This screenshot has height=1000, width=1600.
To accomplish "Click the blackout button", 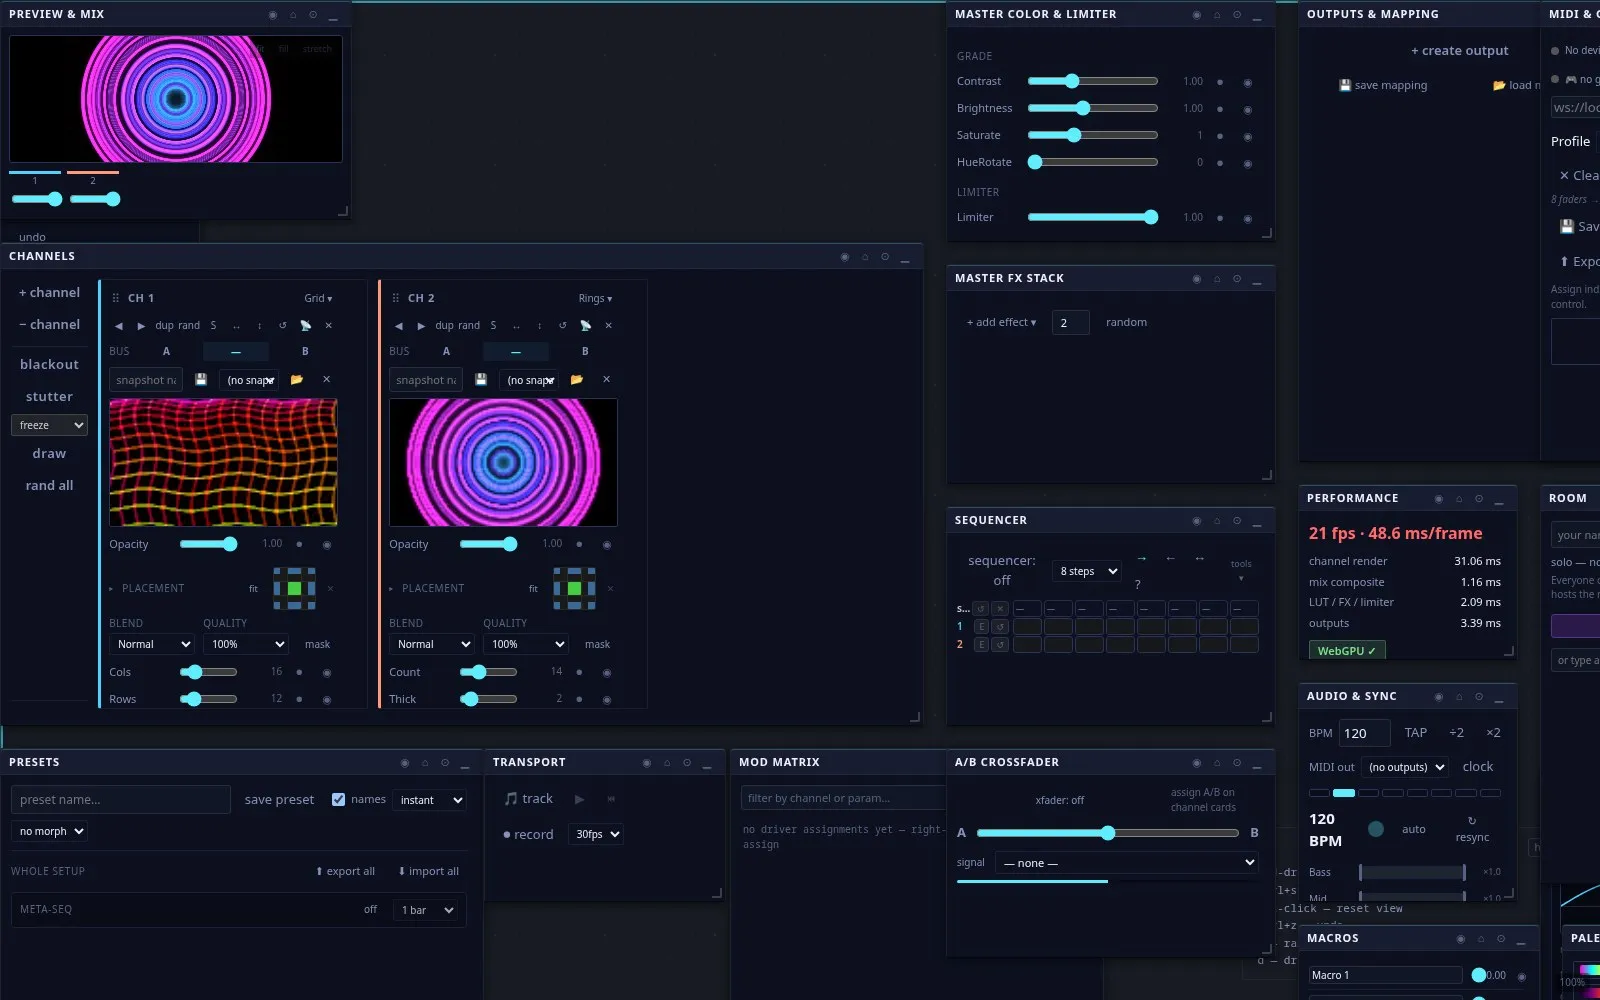I will (49, 365).
